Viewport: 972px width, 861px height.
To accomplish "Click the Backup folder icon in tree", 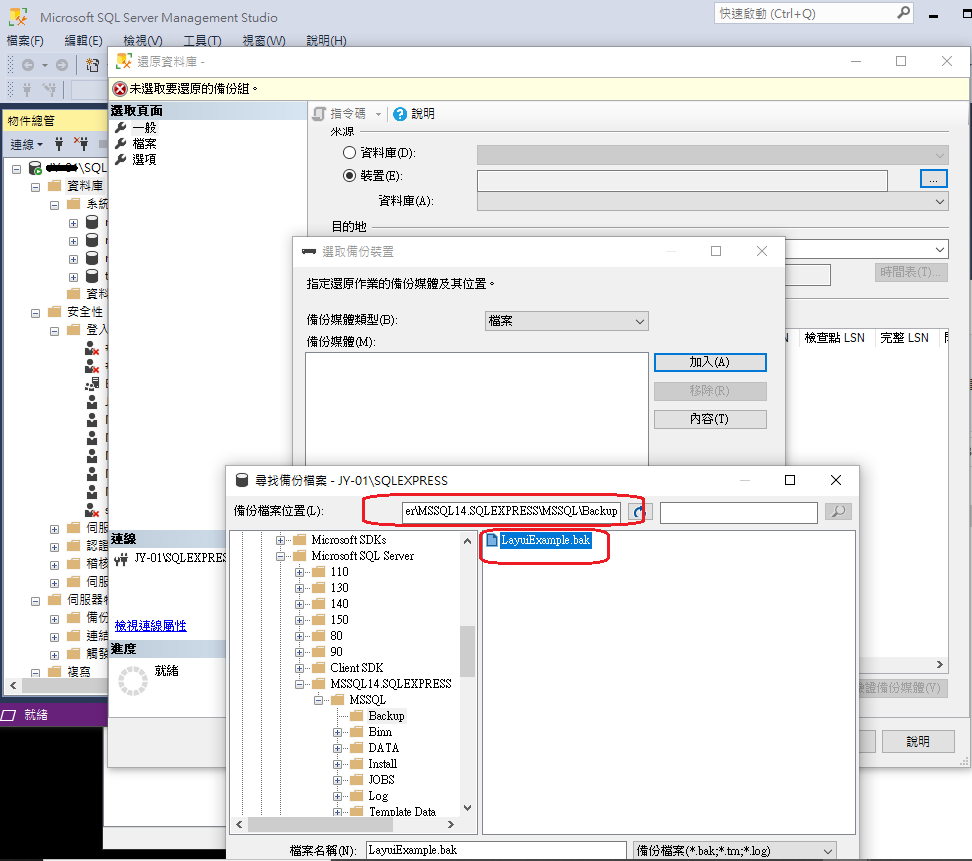I will pos(356,716).
